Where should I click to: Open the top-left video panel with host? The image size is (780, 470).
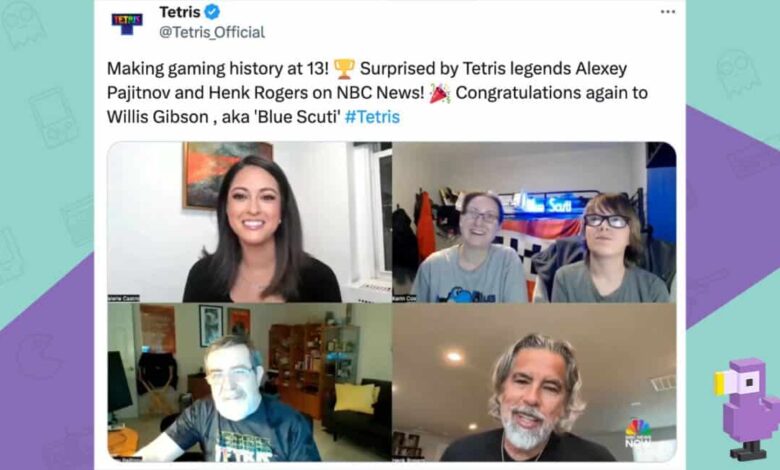point(250,222)
